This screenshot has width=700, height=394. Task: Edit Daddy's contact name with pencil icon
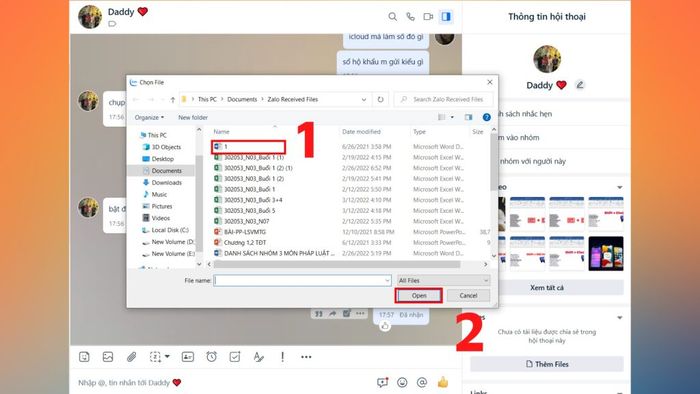[x=579, y=85]
